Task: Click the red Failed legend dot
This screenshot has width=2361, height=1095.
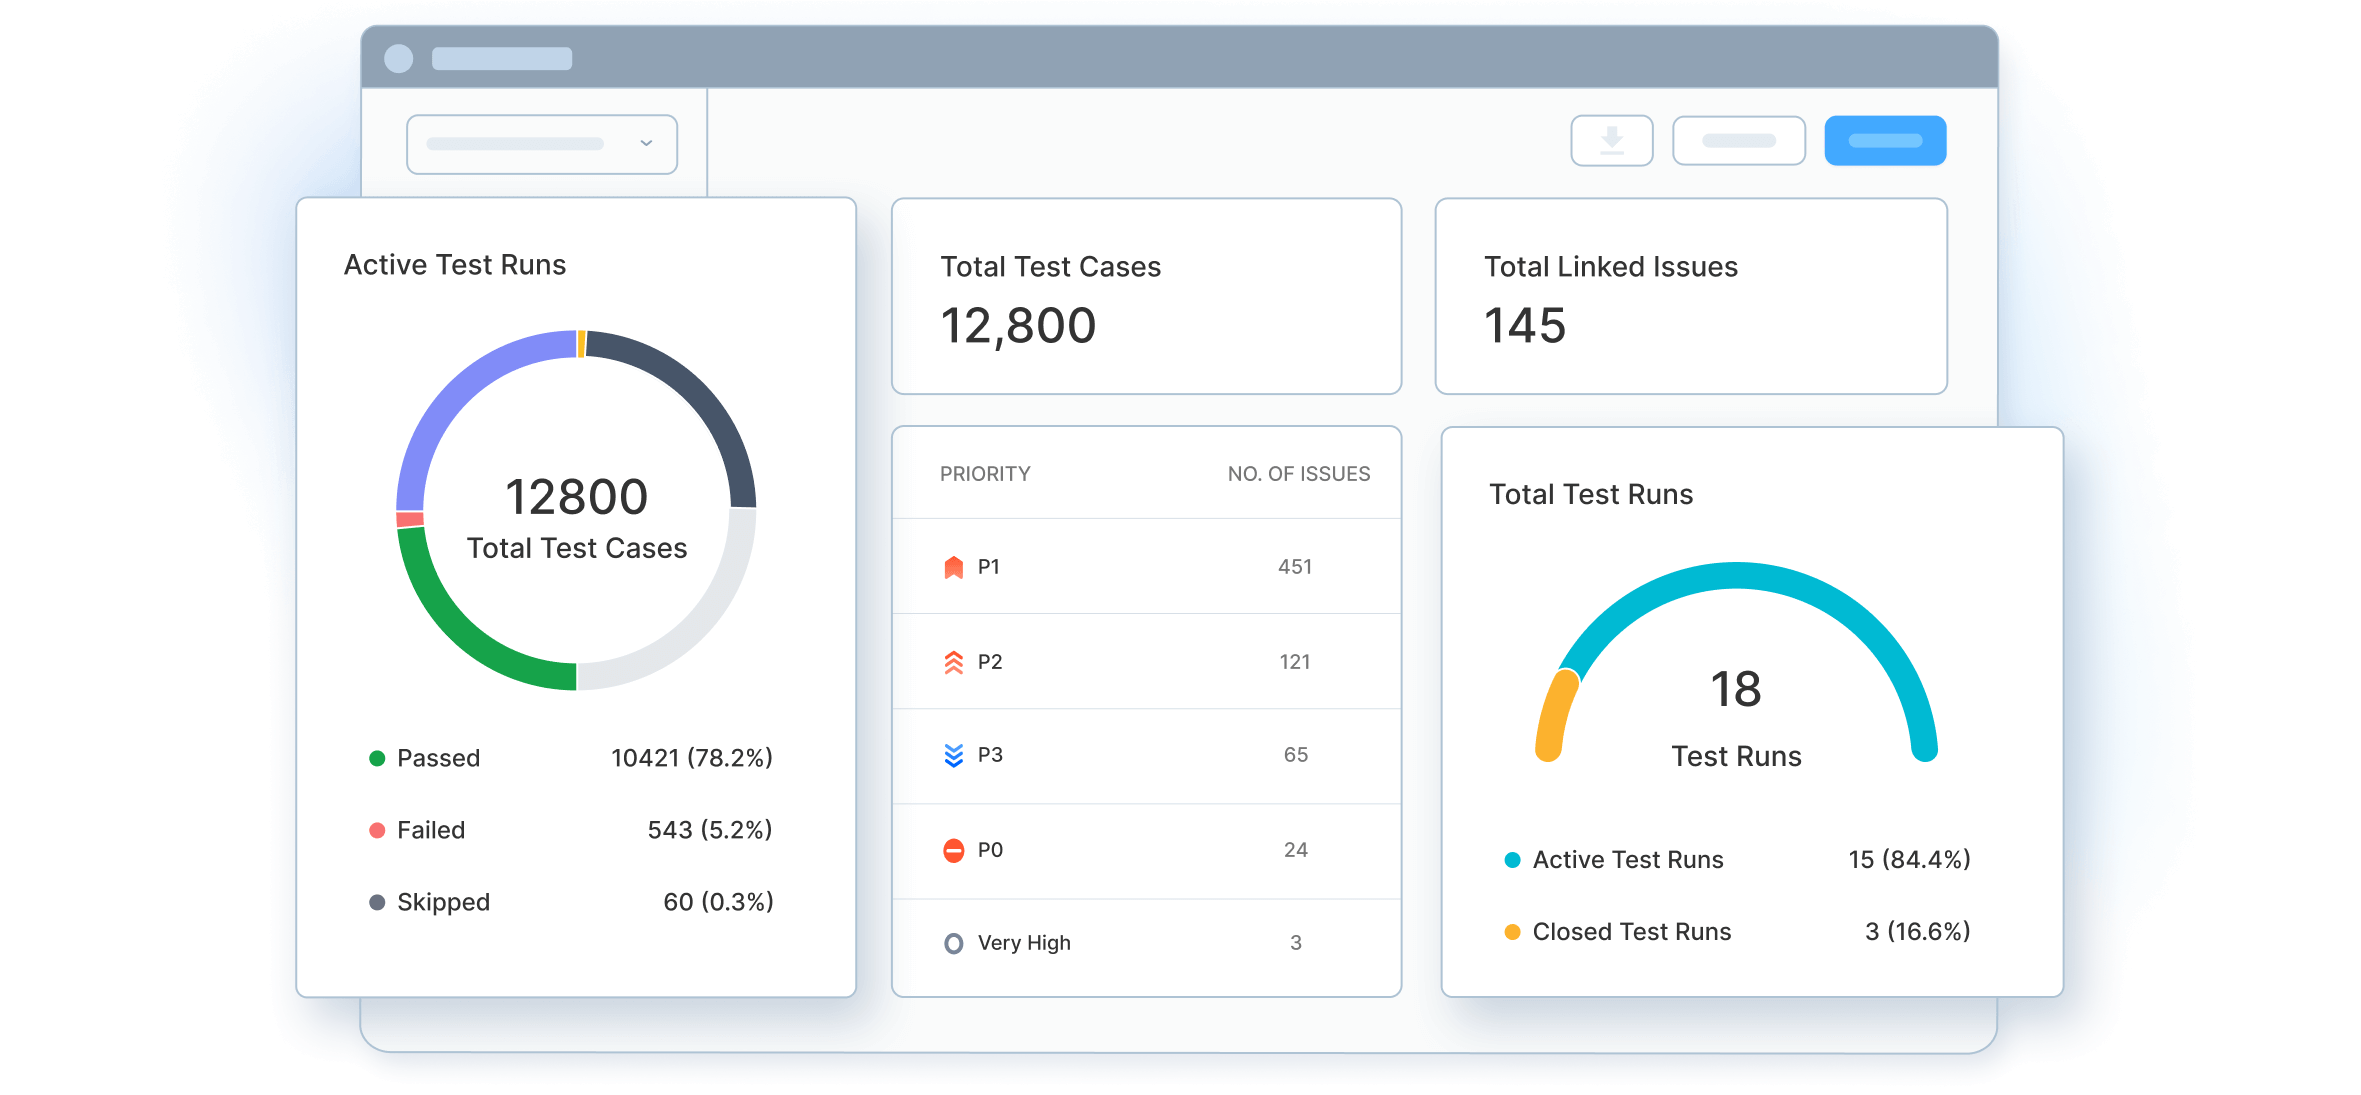Action: [377, 830]
